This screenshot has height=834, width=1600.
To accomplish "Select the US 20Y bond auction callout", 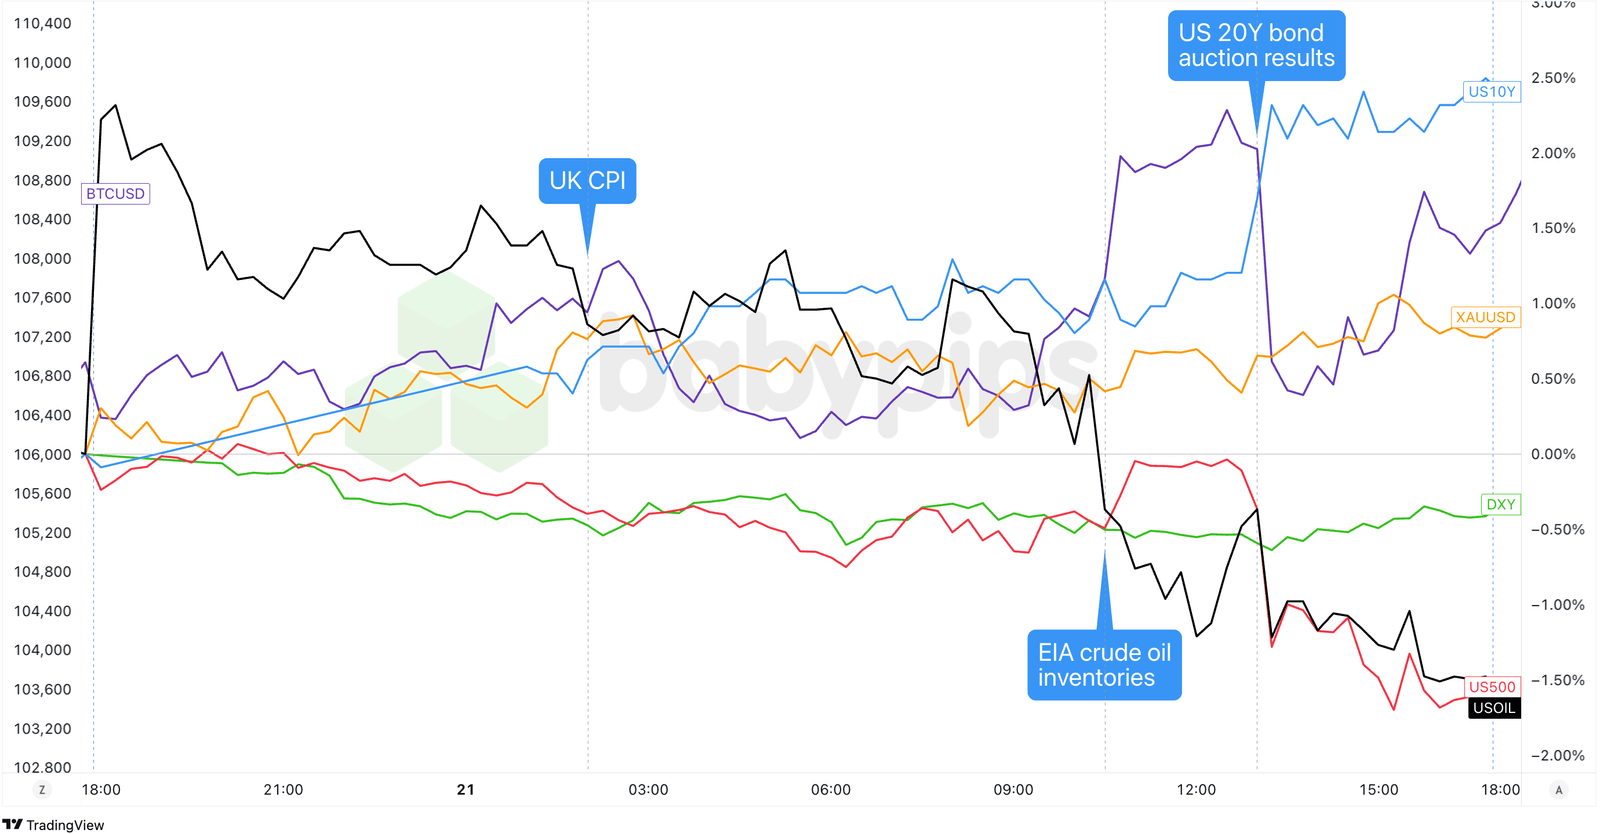I will [1256, 46].
